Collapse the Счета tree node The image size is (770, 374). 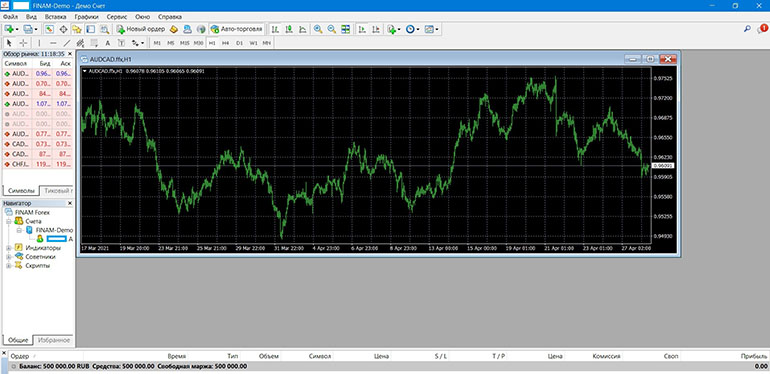click(8, 221)
